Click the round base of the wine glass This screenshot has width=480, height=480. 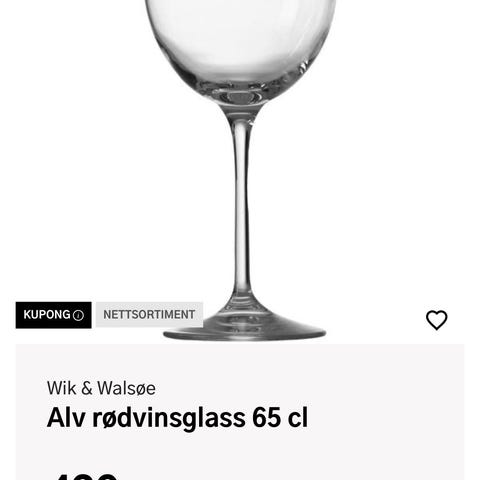coord(244,328)
